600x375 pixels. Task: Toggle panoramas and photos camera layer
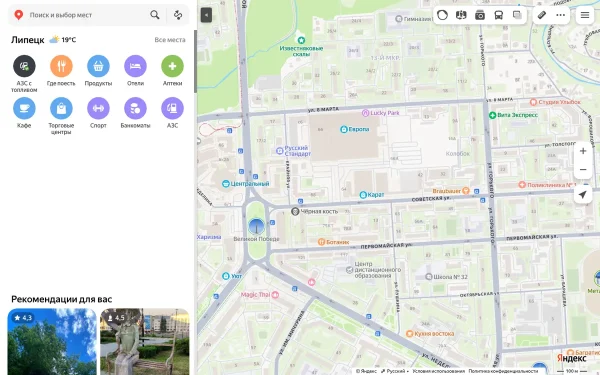[480, 15]
